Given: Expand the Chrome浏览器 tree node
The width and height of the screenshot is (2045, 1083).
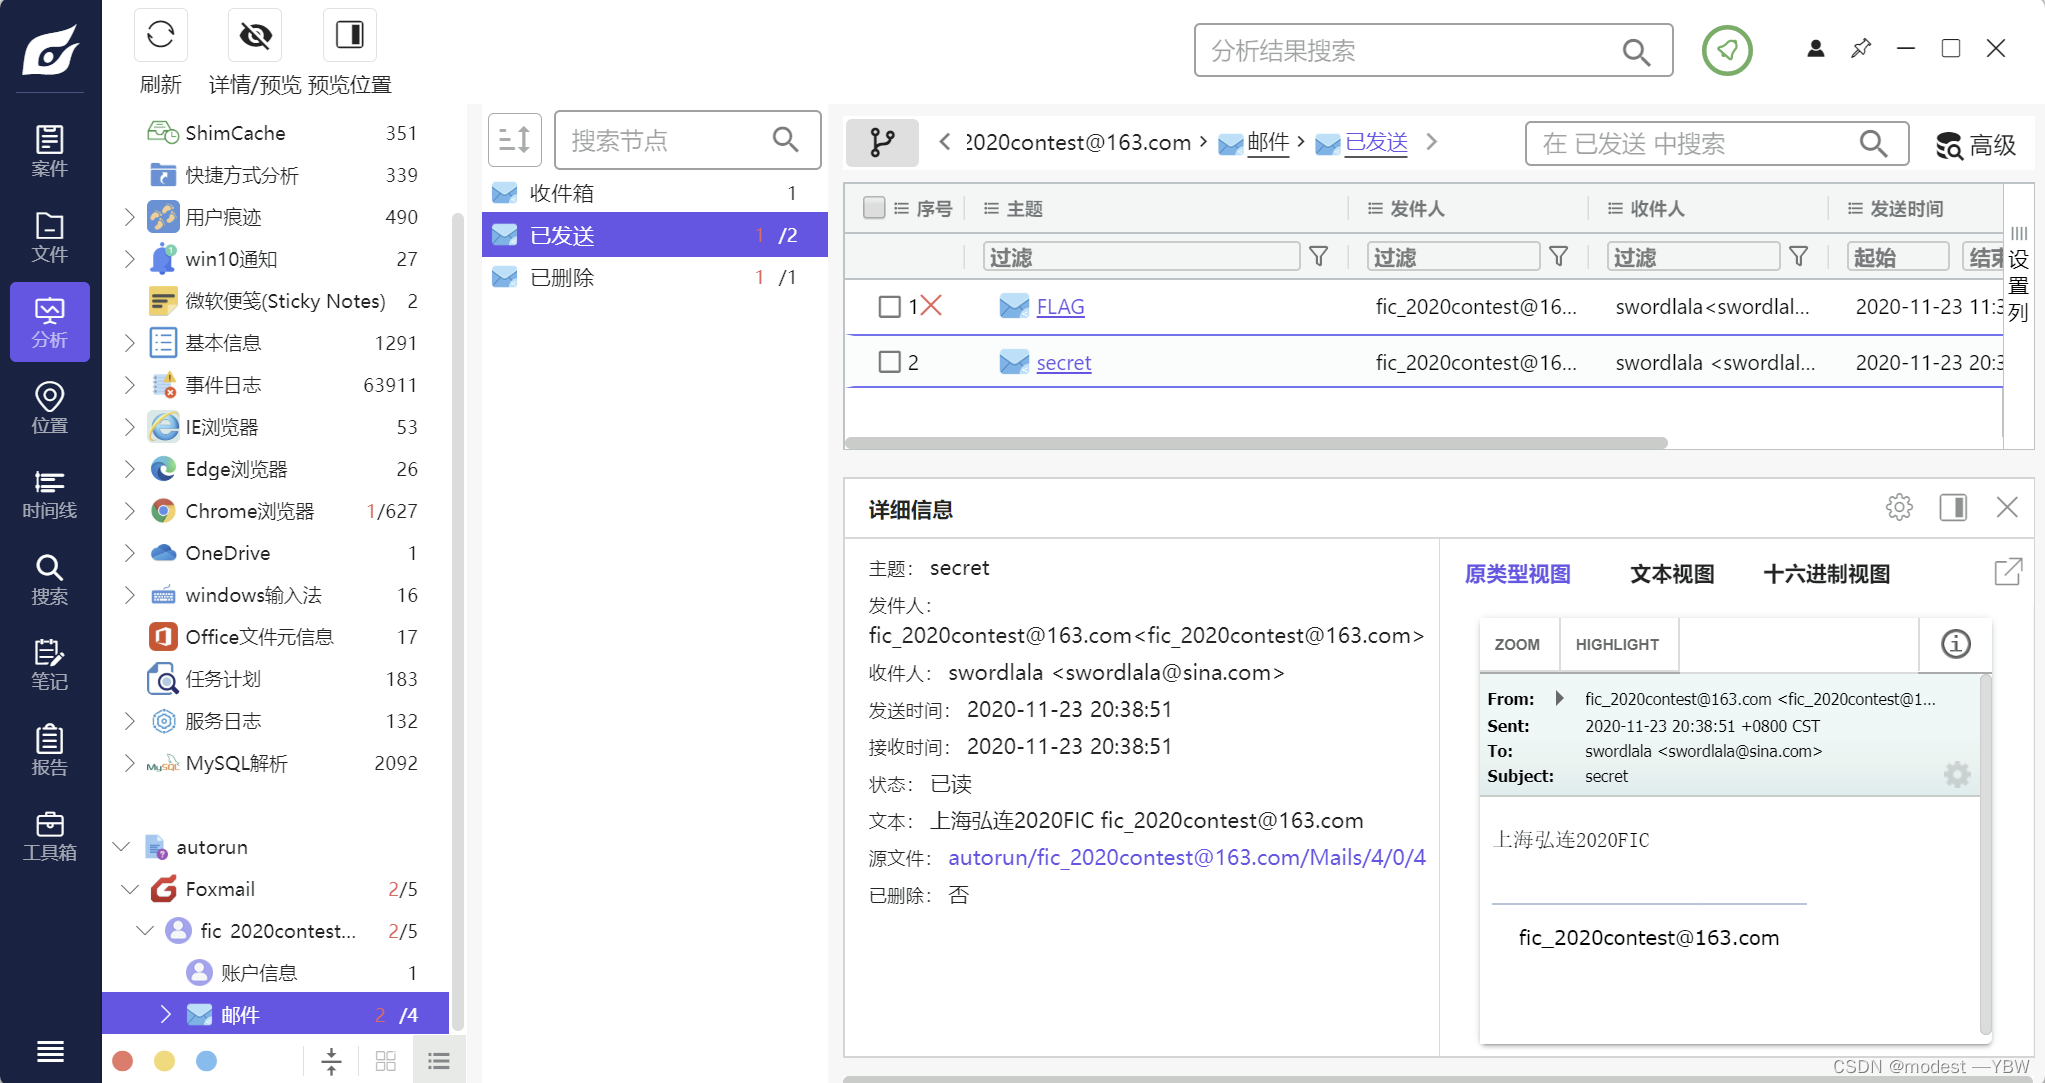Looking at the screenshot, I should [x=129, y=511].
